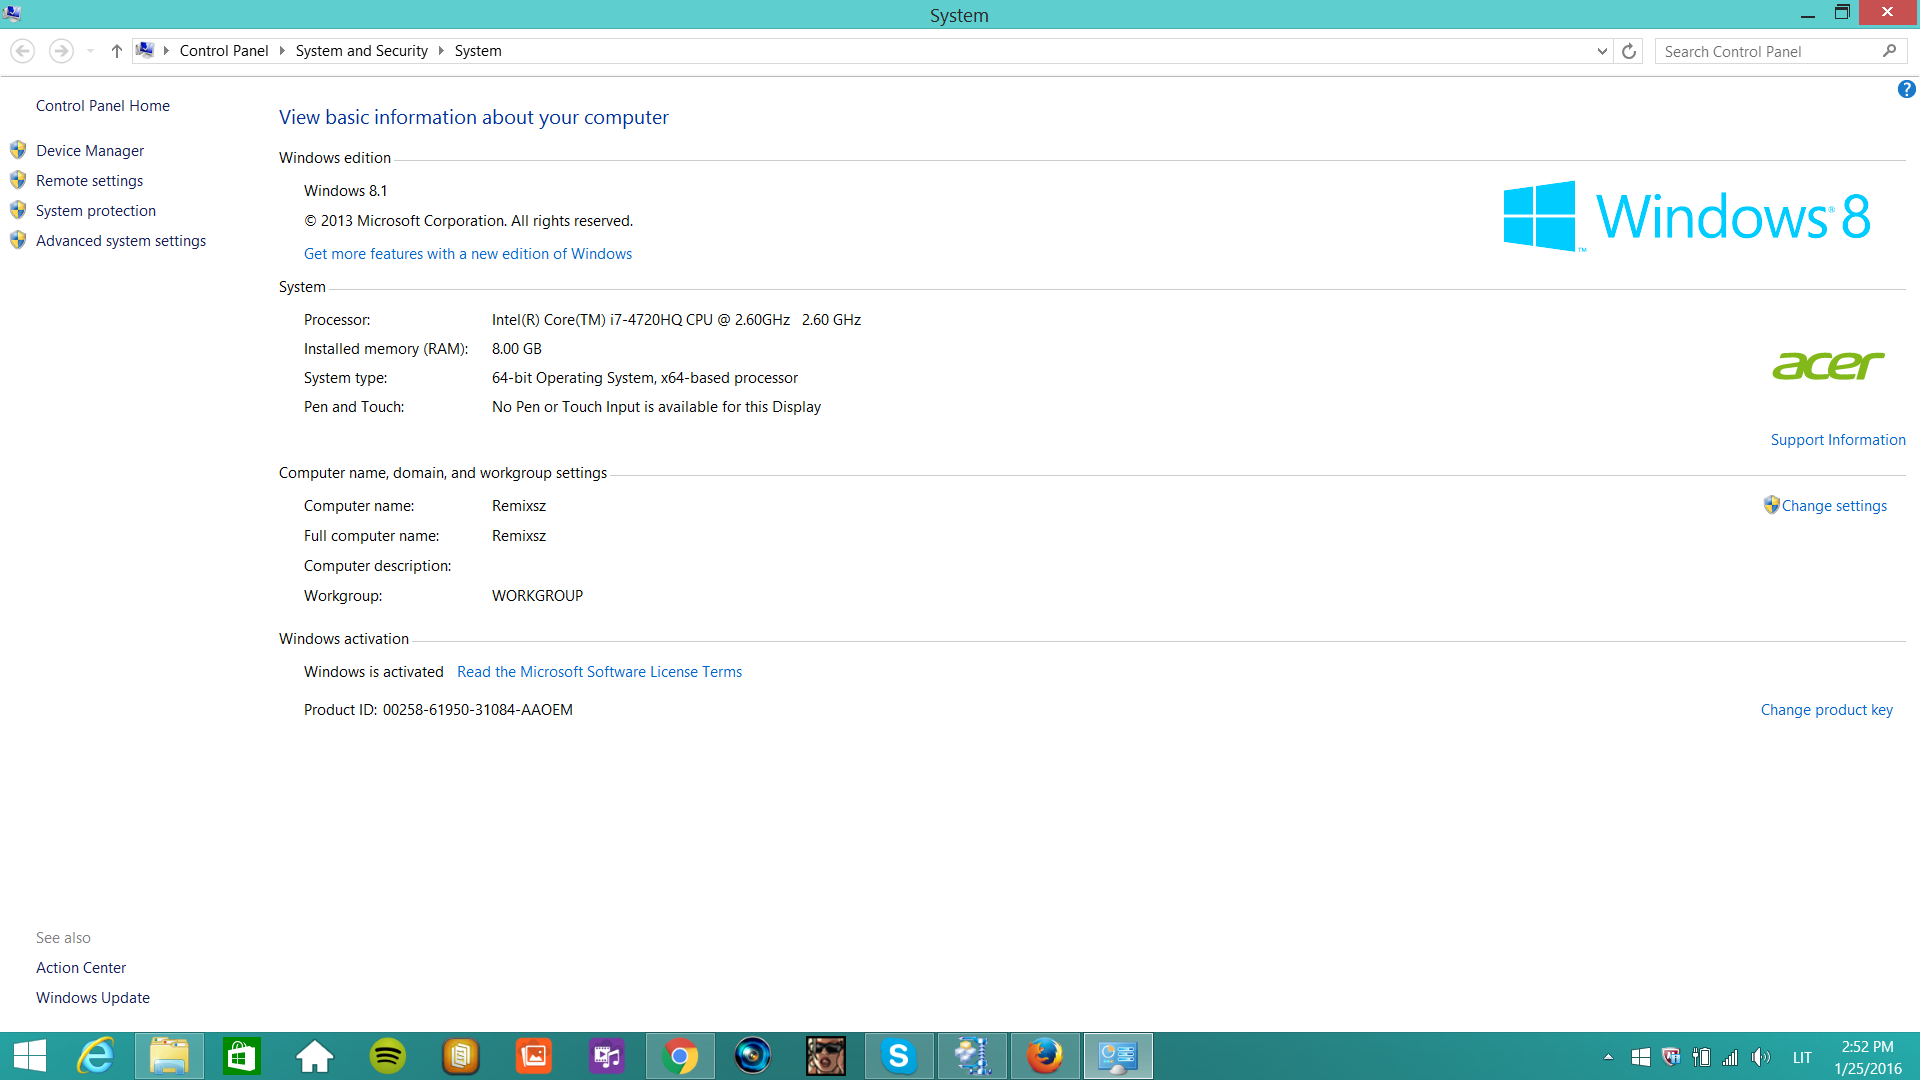The height and width of the screenshot is (1080, 1920).
Task: Open System protection link
Action: click(96, 211)
